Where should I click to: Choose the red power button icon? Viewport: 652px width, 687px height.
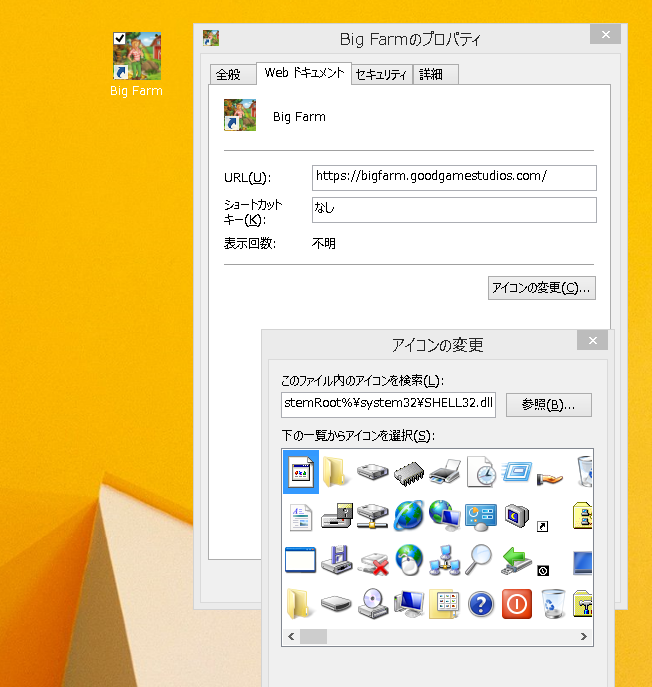517,604
